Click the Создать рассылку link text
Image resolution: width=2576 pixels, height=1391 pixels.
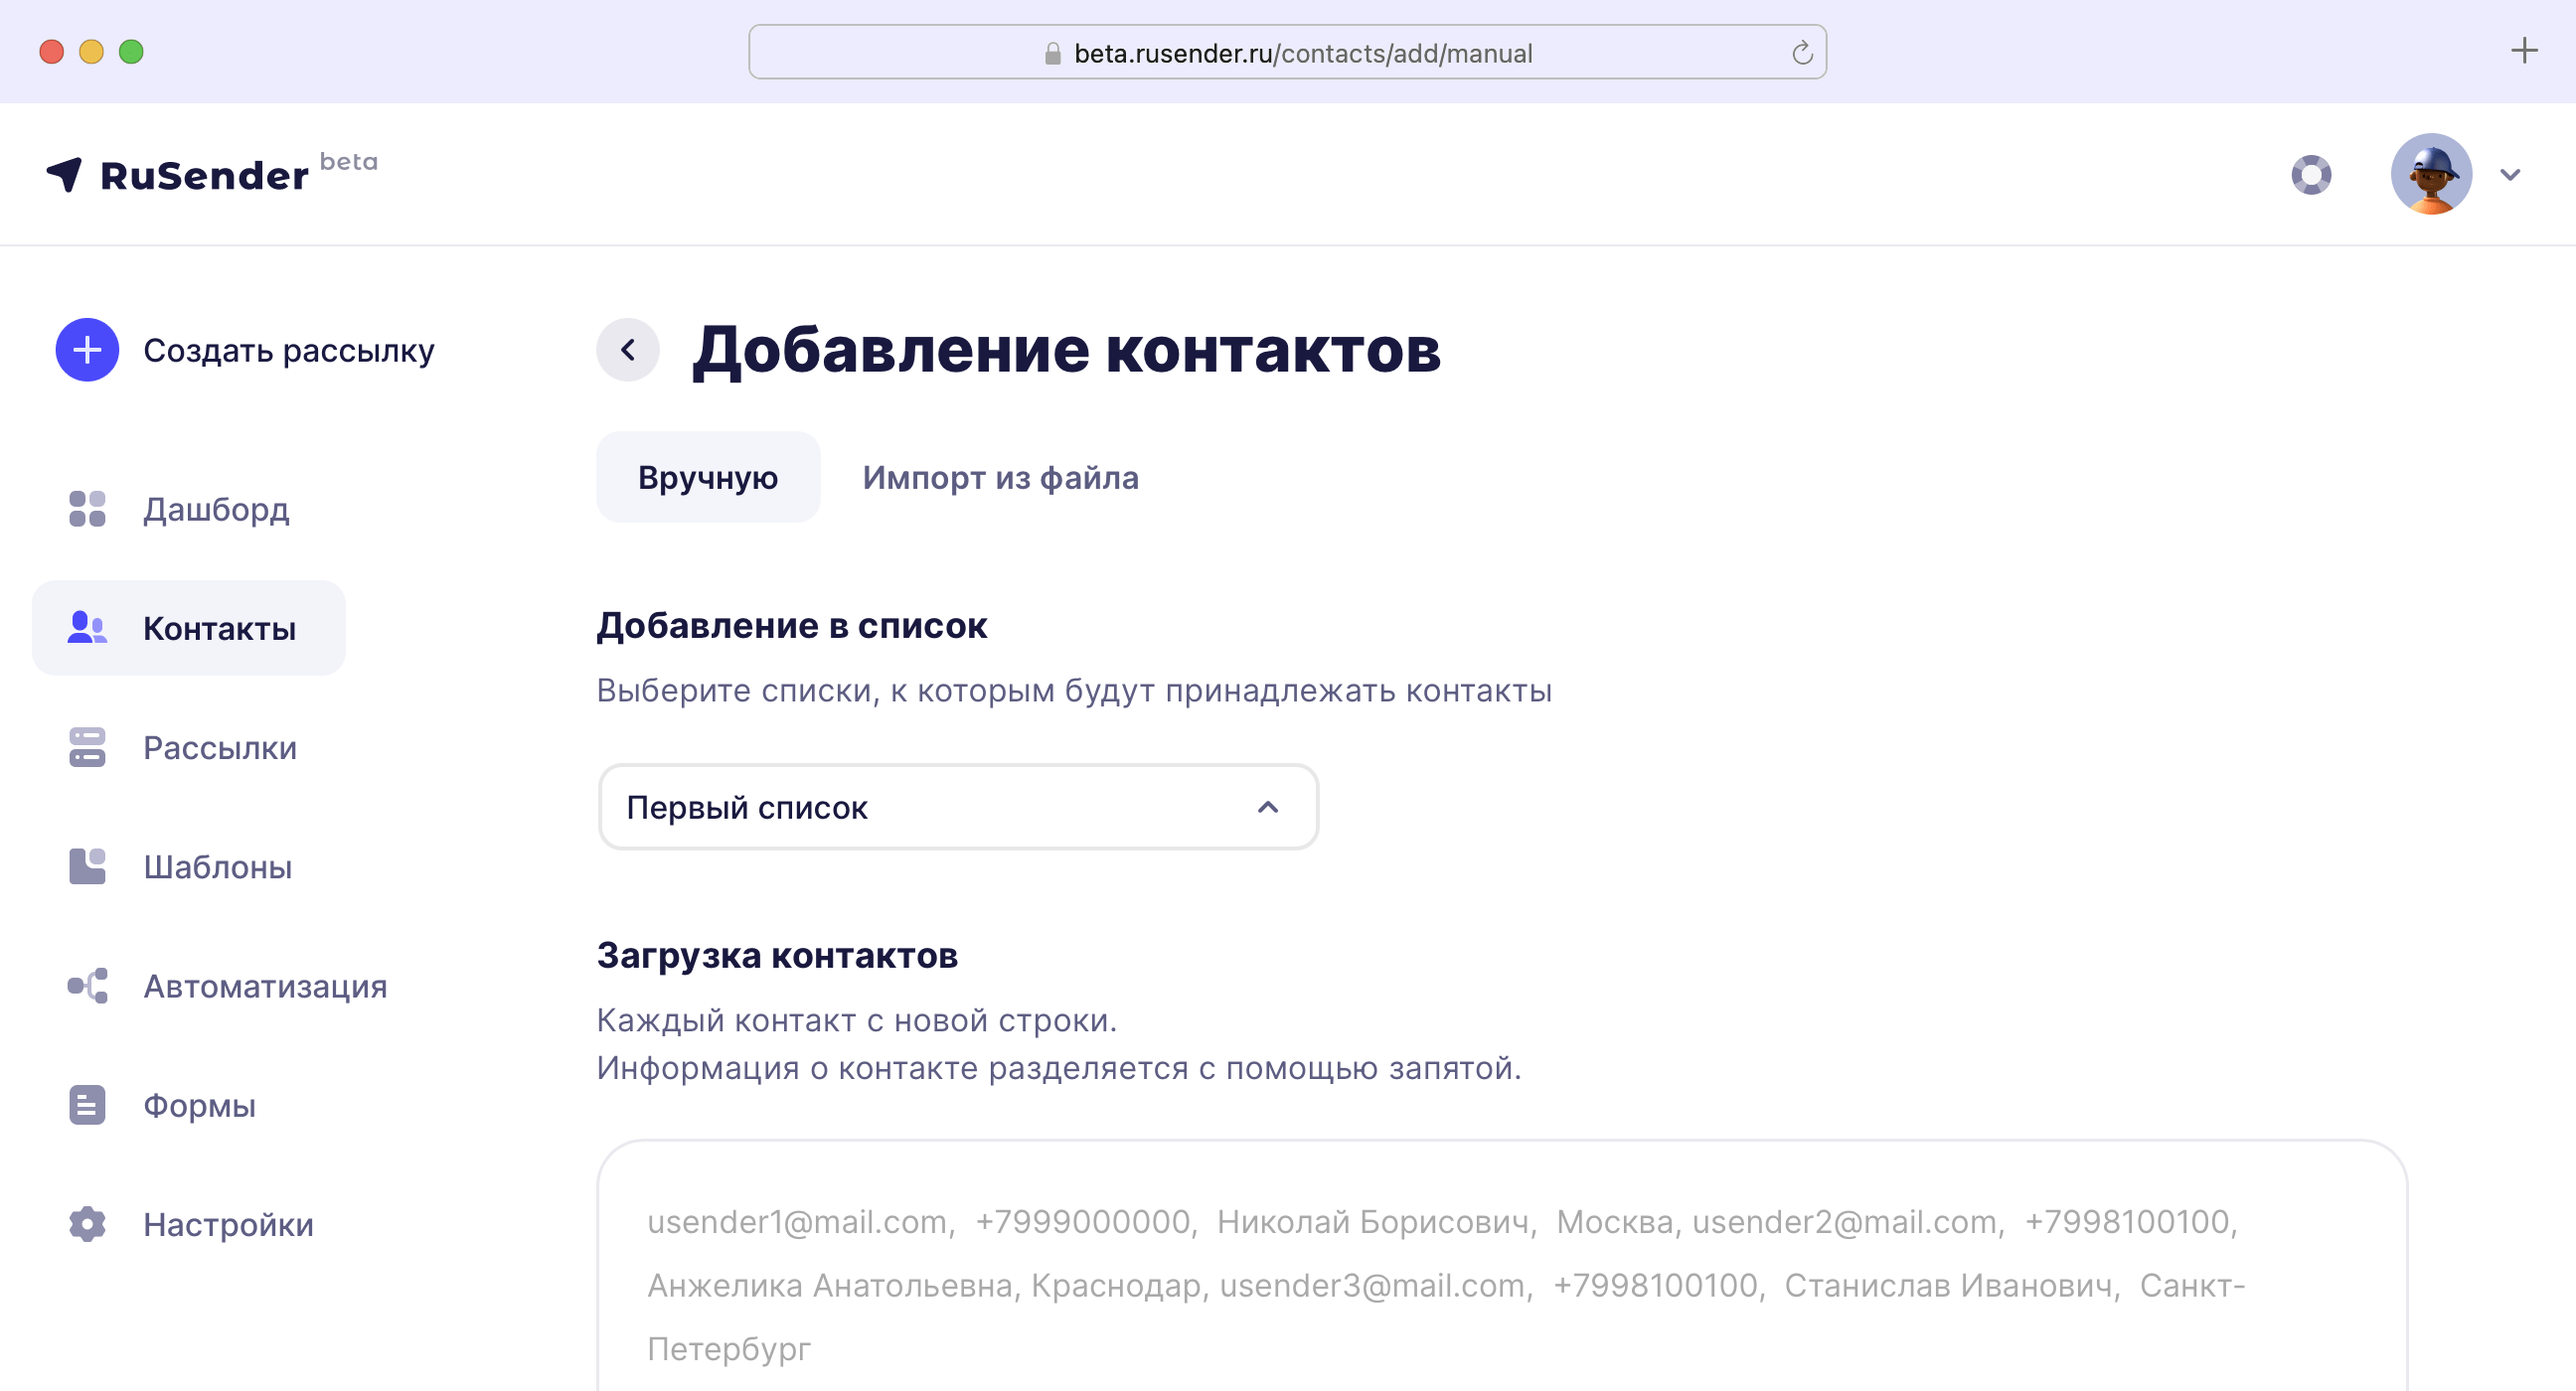(289, 351)
